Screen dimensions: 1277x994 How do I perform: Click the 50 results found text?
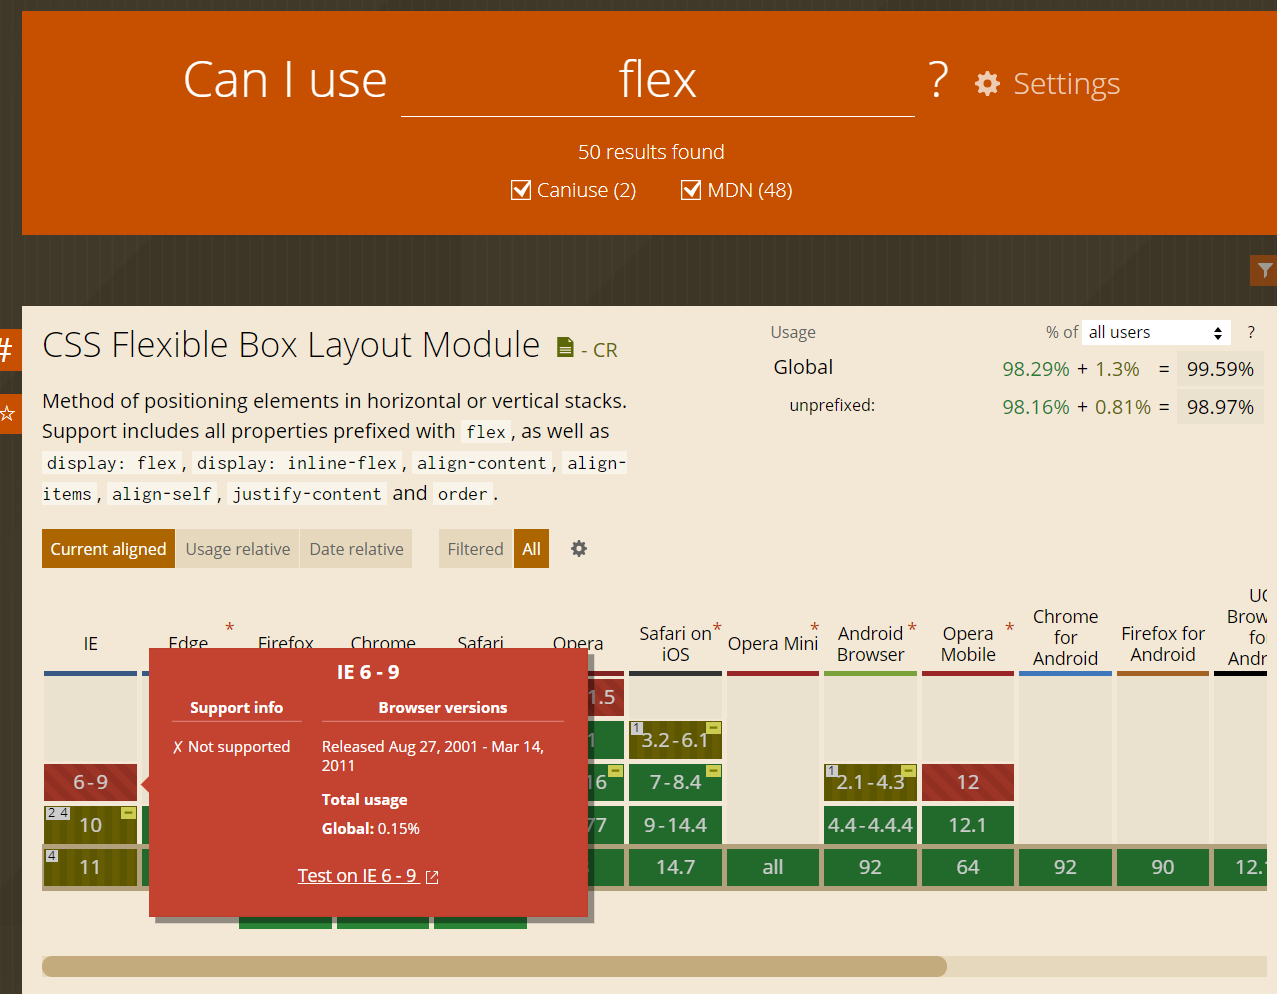(x=651, y=152)
